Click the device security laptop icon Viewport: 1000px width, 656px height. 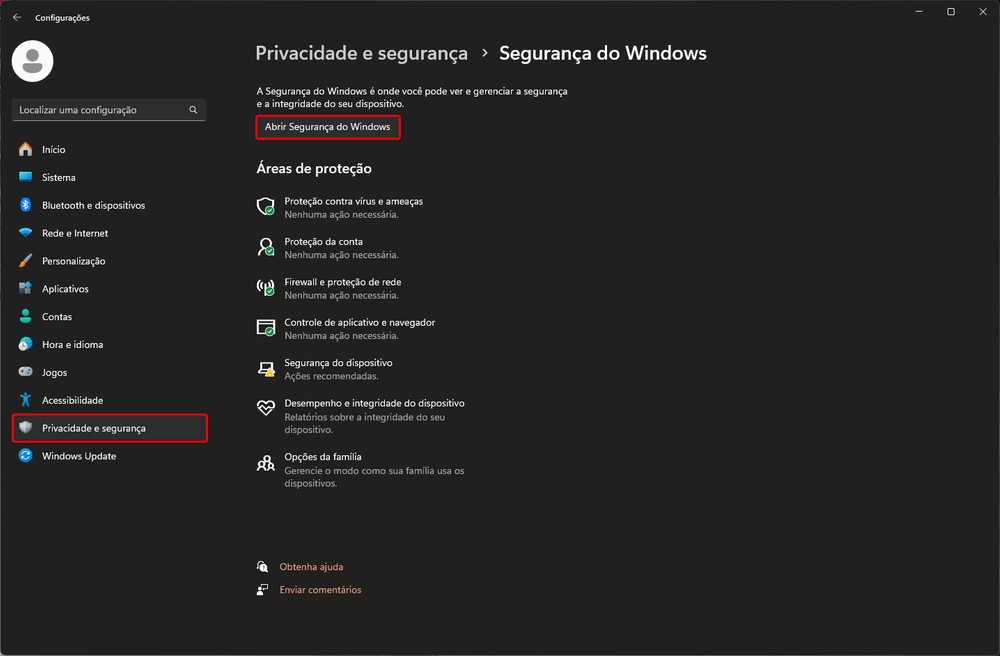pos(265,369)
